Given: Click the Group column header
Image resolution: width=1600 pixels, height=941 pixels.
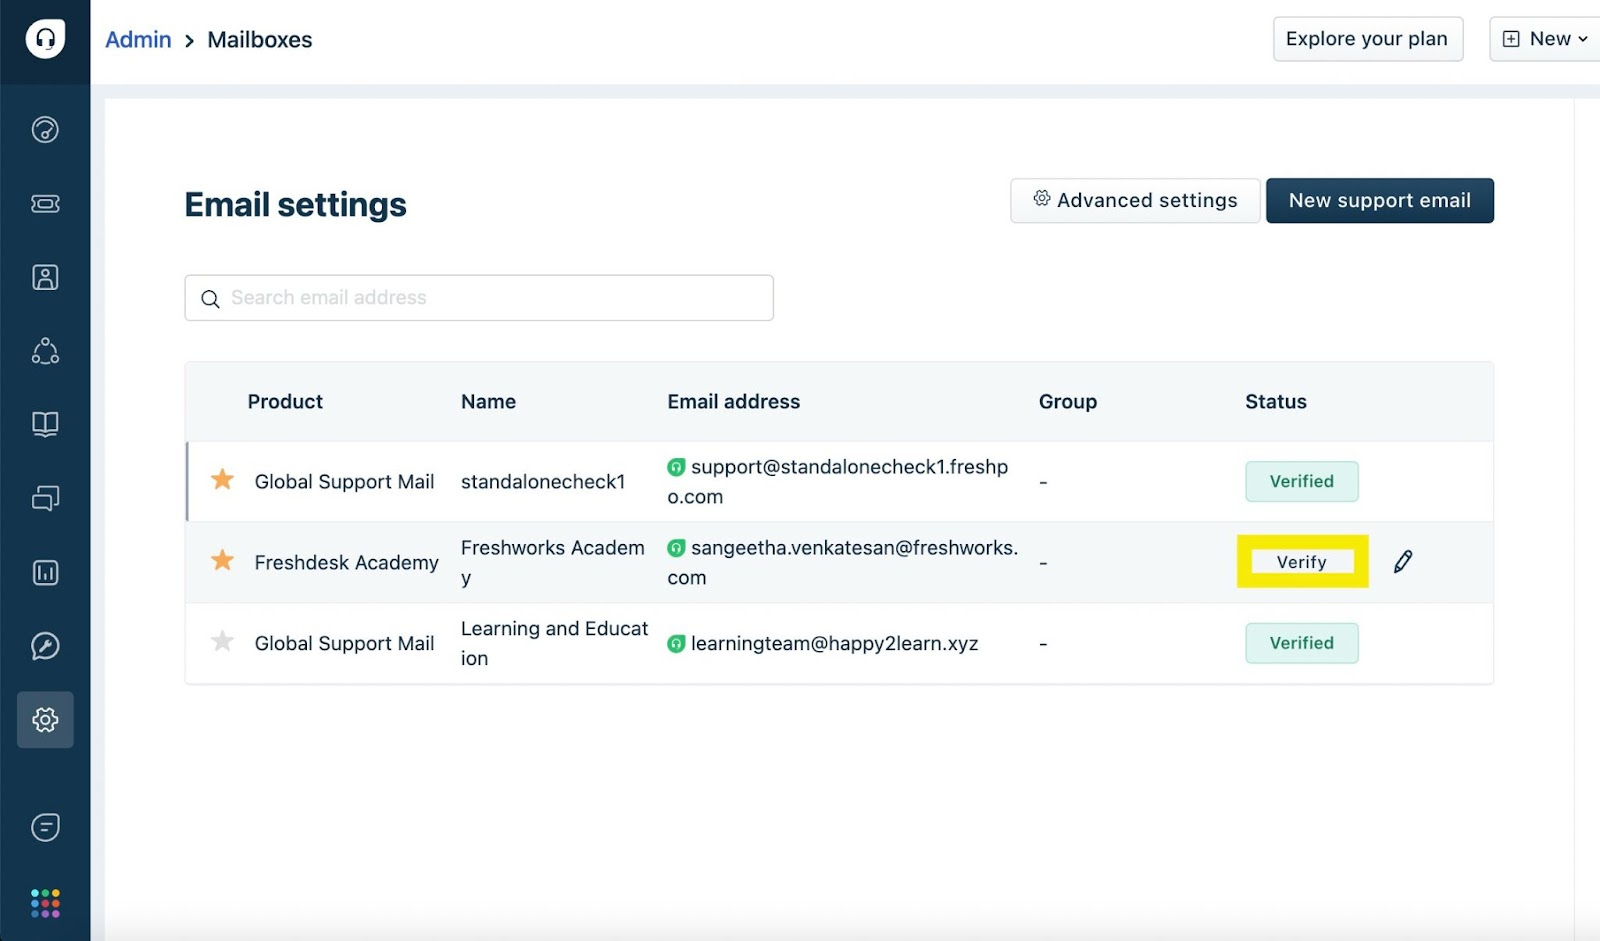Looking at the screenshot, I should (x=1067, y=401).
